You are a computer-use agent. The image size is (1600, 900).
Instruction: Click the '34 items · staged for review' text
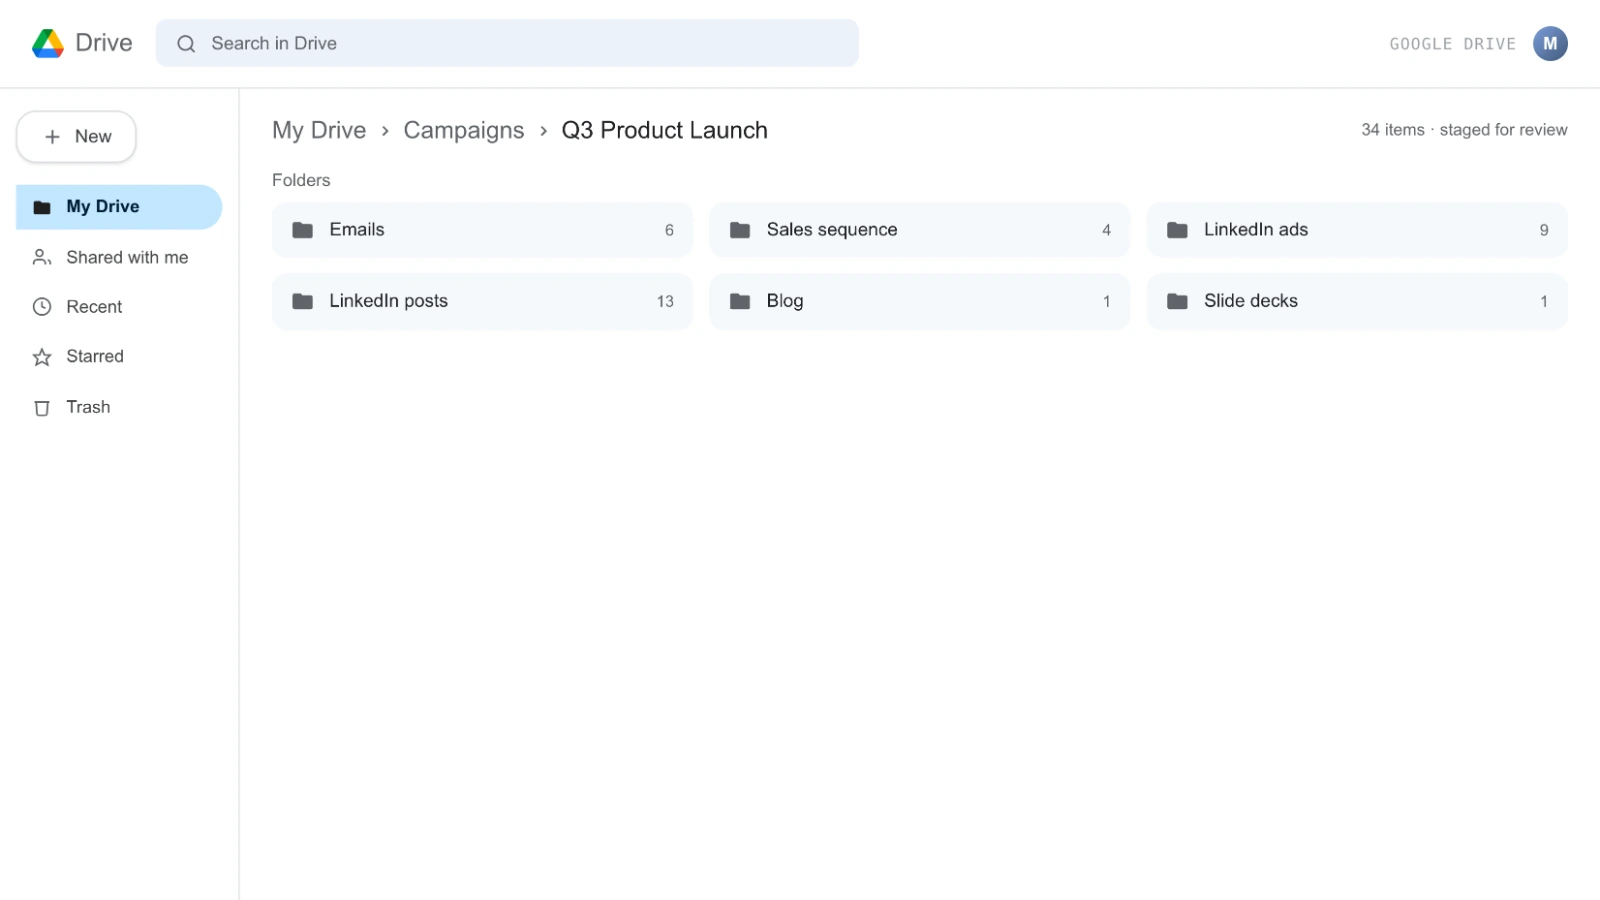pyautogui.click(x=1464, y=130)
